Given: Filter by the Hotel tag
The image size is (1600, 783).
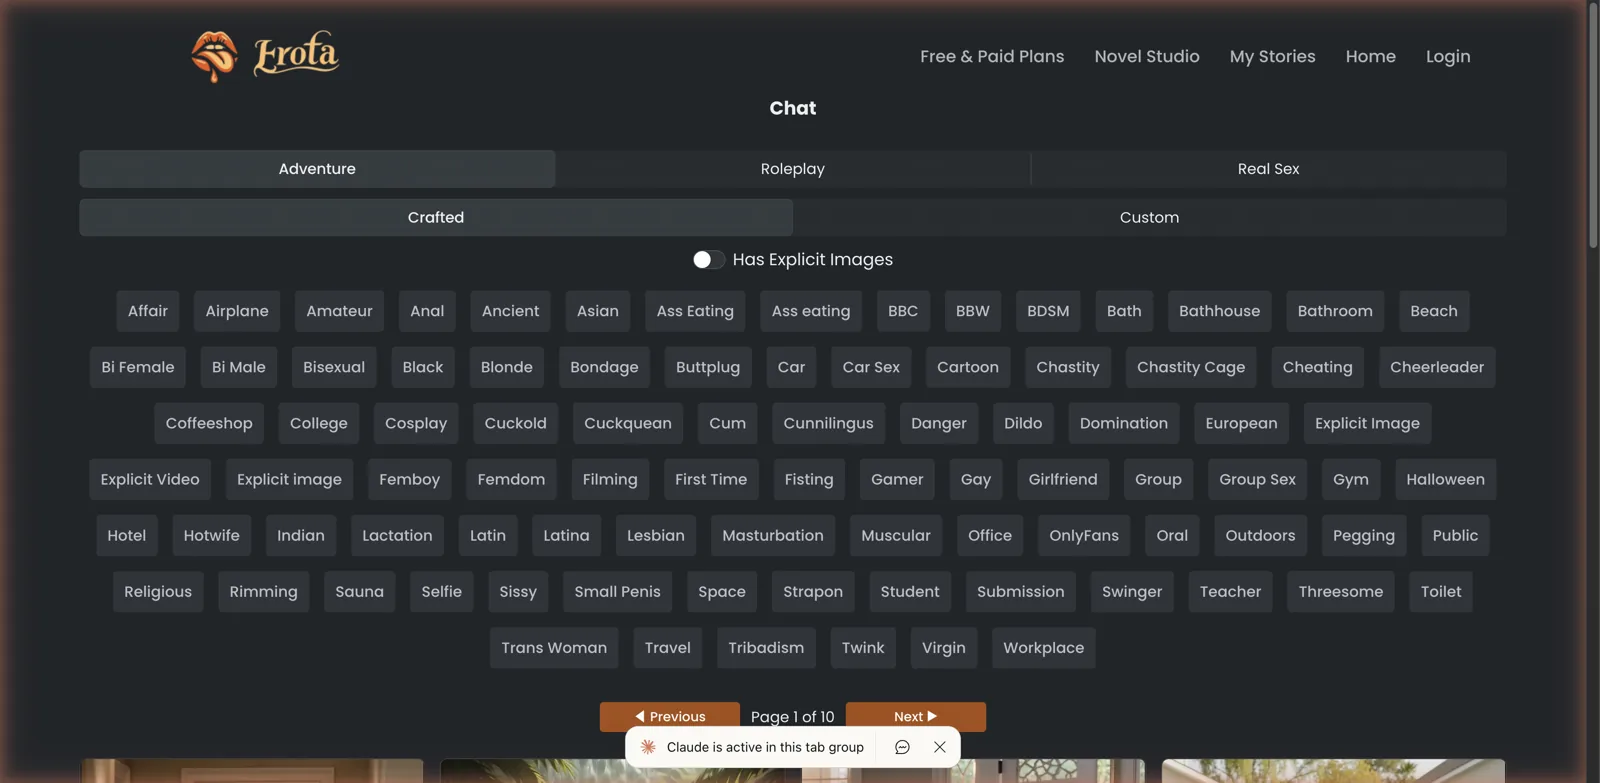Looking at the screenshot, I should (126, 535).
